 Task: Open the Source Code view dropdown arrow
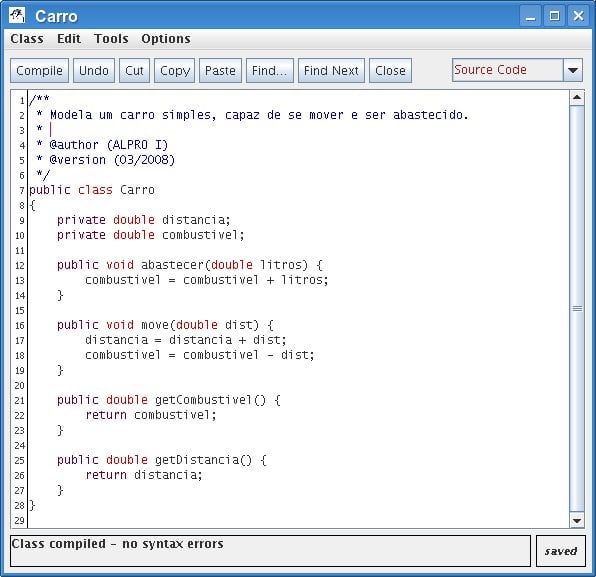click(x=573, y=70)
